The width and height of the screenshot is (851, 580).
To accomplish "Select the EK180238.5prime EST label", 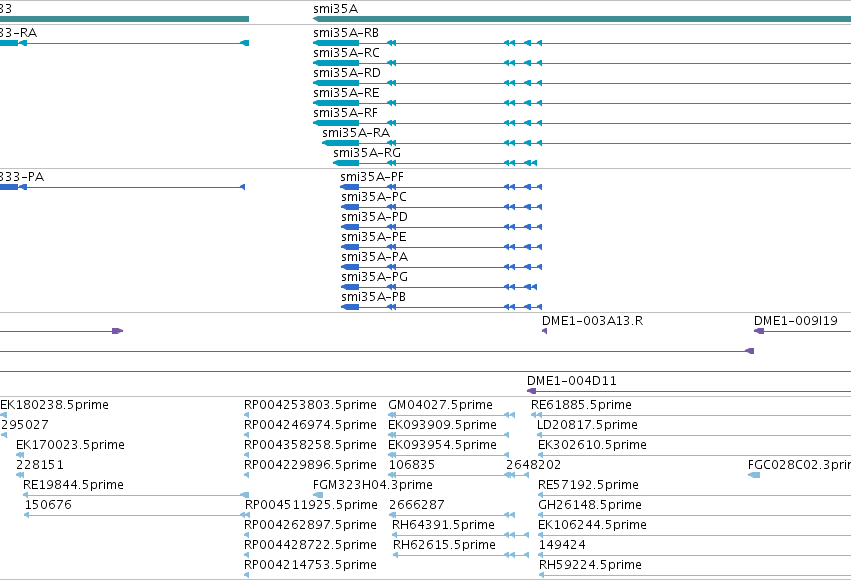I will click(x=54, y=405).
